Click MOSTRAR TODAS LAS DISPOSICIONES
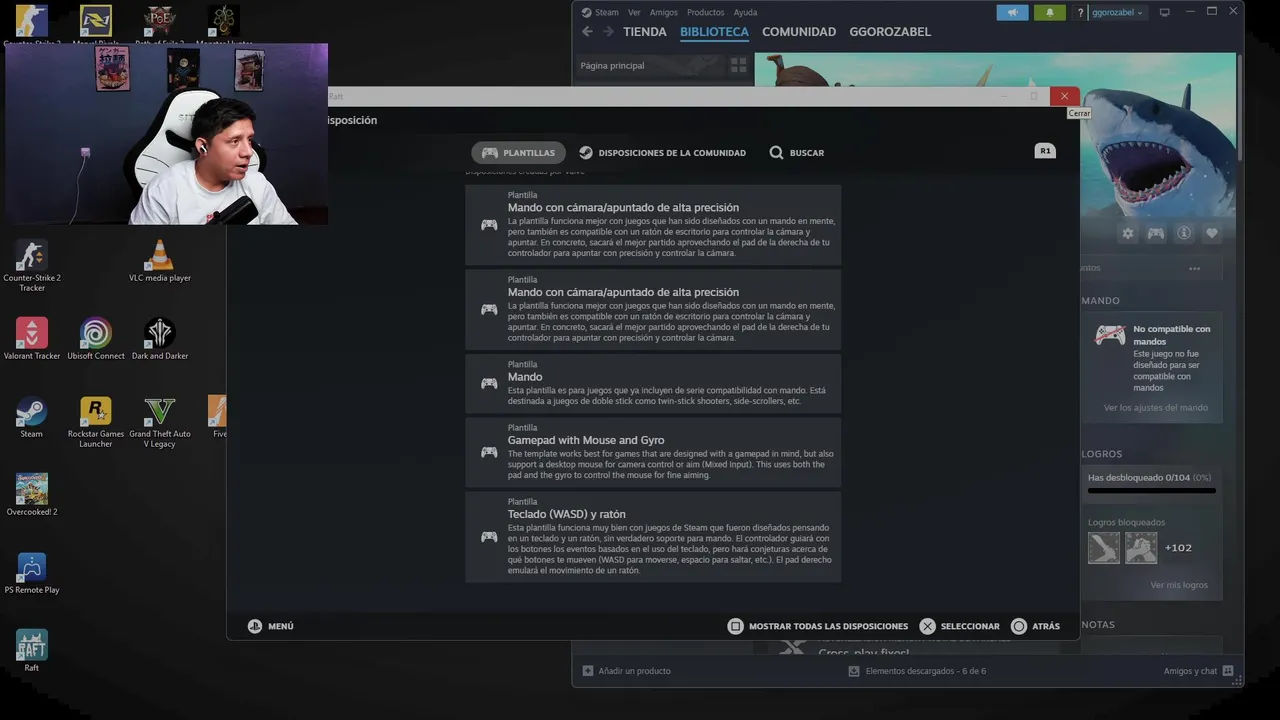This screenshot has height=720, width=1280. click(x=818, y=626)
